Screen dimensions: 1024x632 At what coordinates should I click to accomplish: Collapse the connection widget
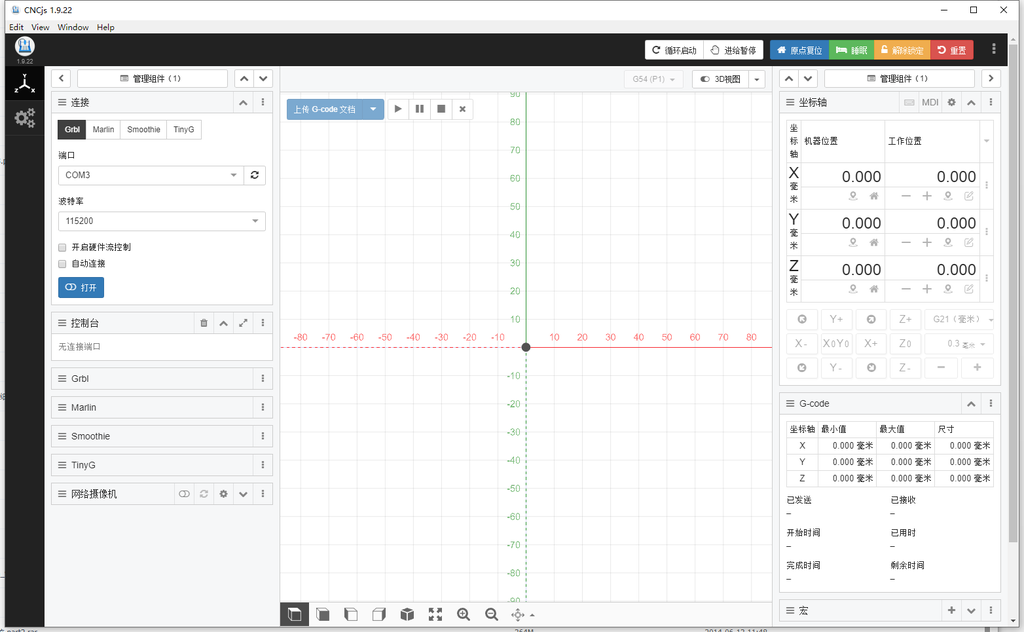pyautogui.click(x=243, y=103)
